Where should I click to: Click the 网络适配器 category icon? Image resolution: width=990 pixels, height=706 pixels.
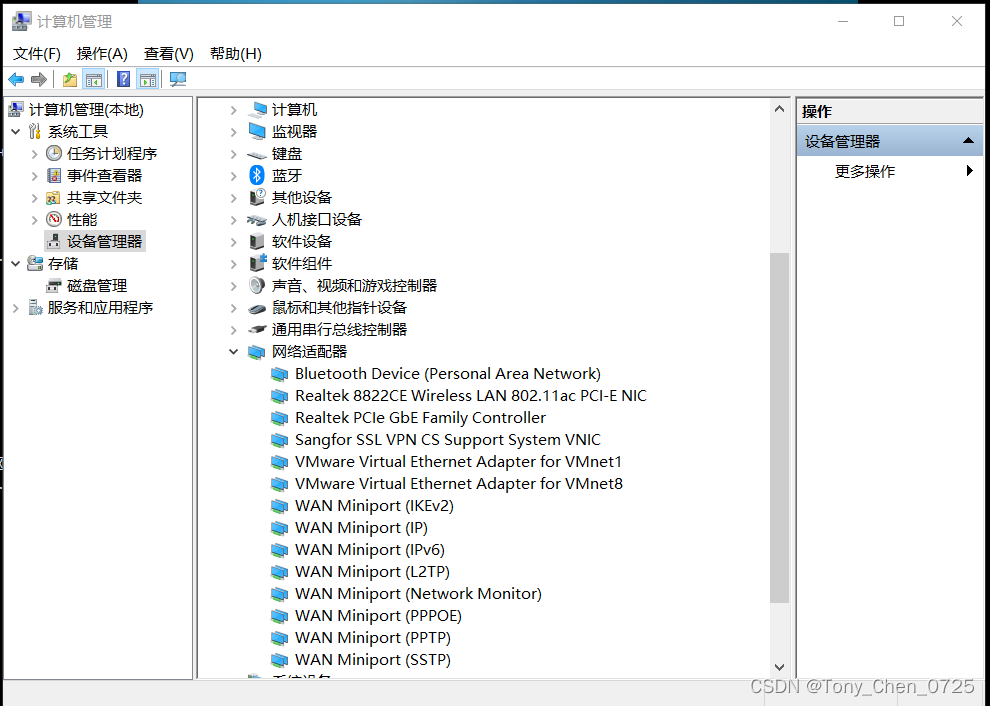[256, 352]
